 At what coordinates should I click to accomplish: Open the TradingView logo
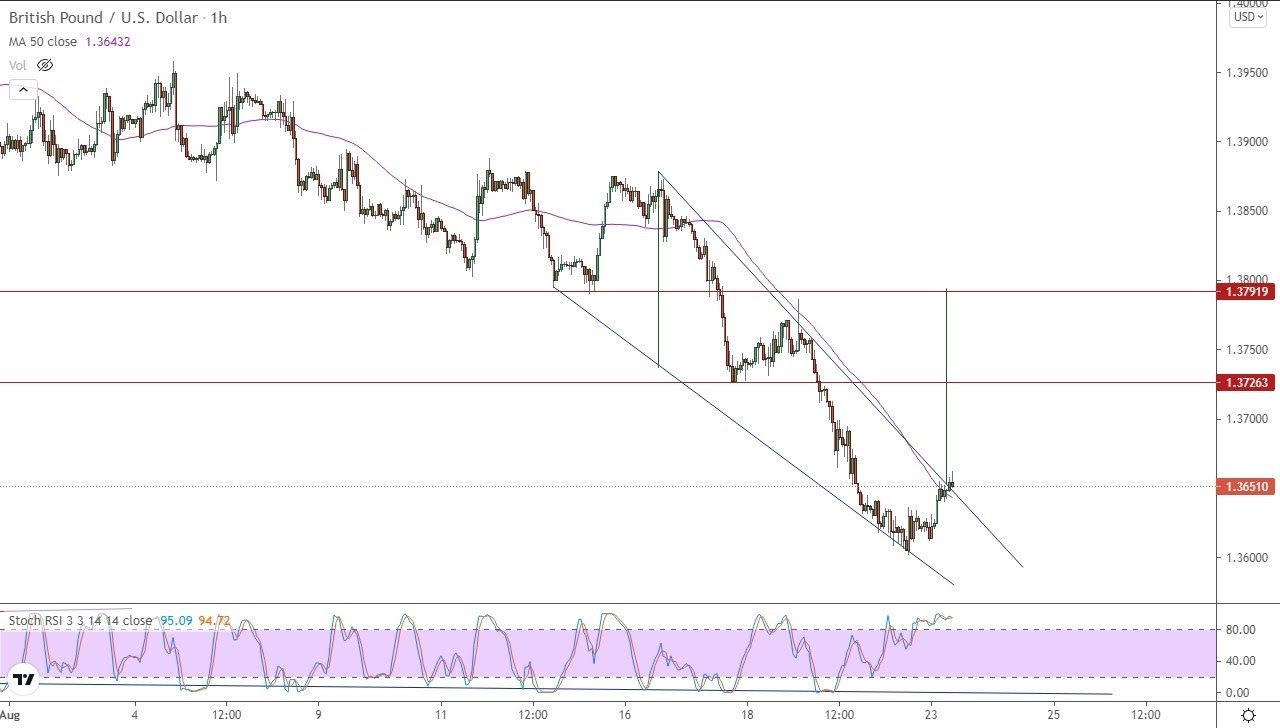(24, 679)
